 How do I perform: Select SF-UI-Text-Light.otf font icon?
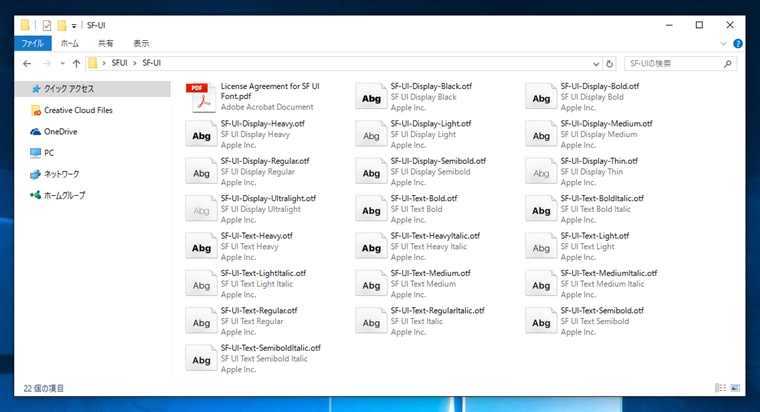[x=540, y=247]
